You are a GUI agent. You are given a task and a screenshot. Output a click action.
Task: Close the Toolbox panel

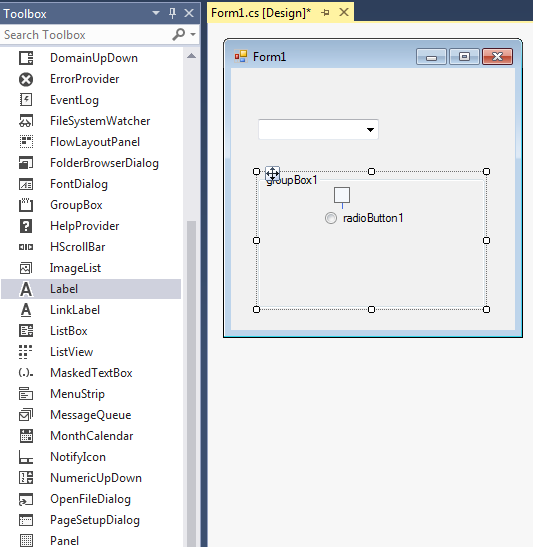189,13
